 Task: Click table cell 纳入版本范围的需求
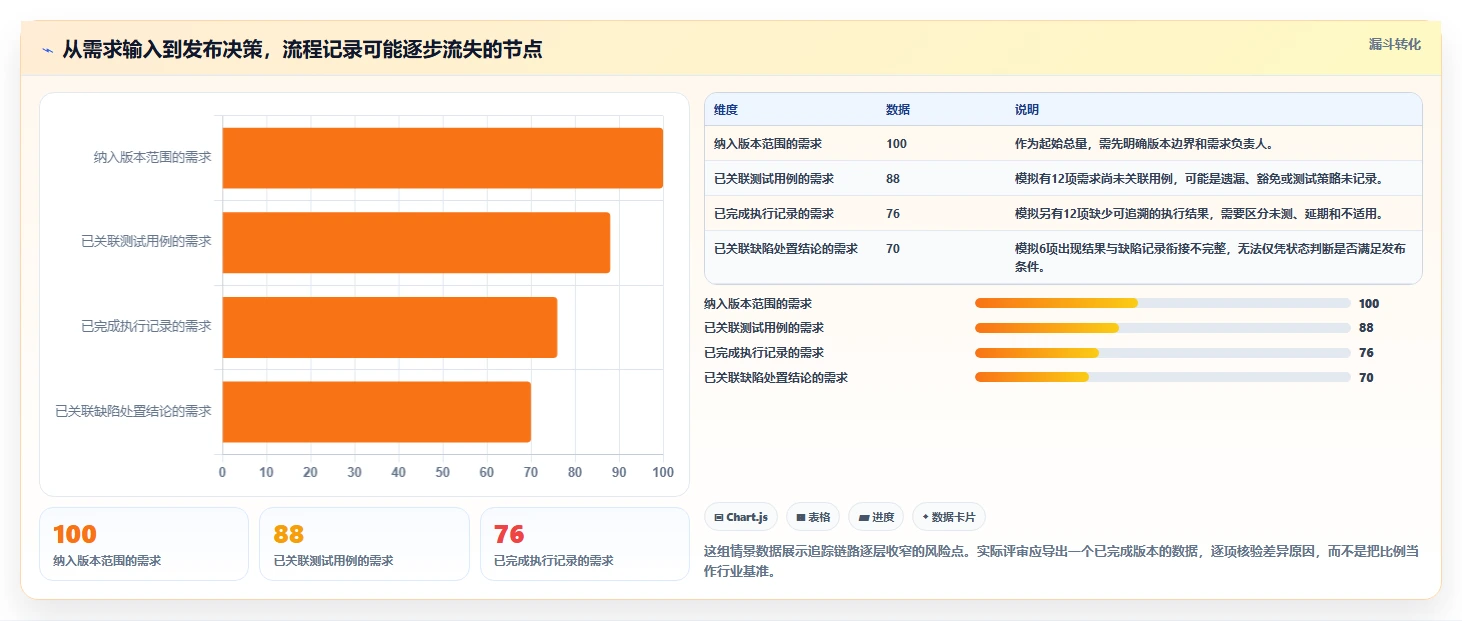[x=768, y=144]
